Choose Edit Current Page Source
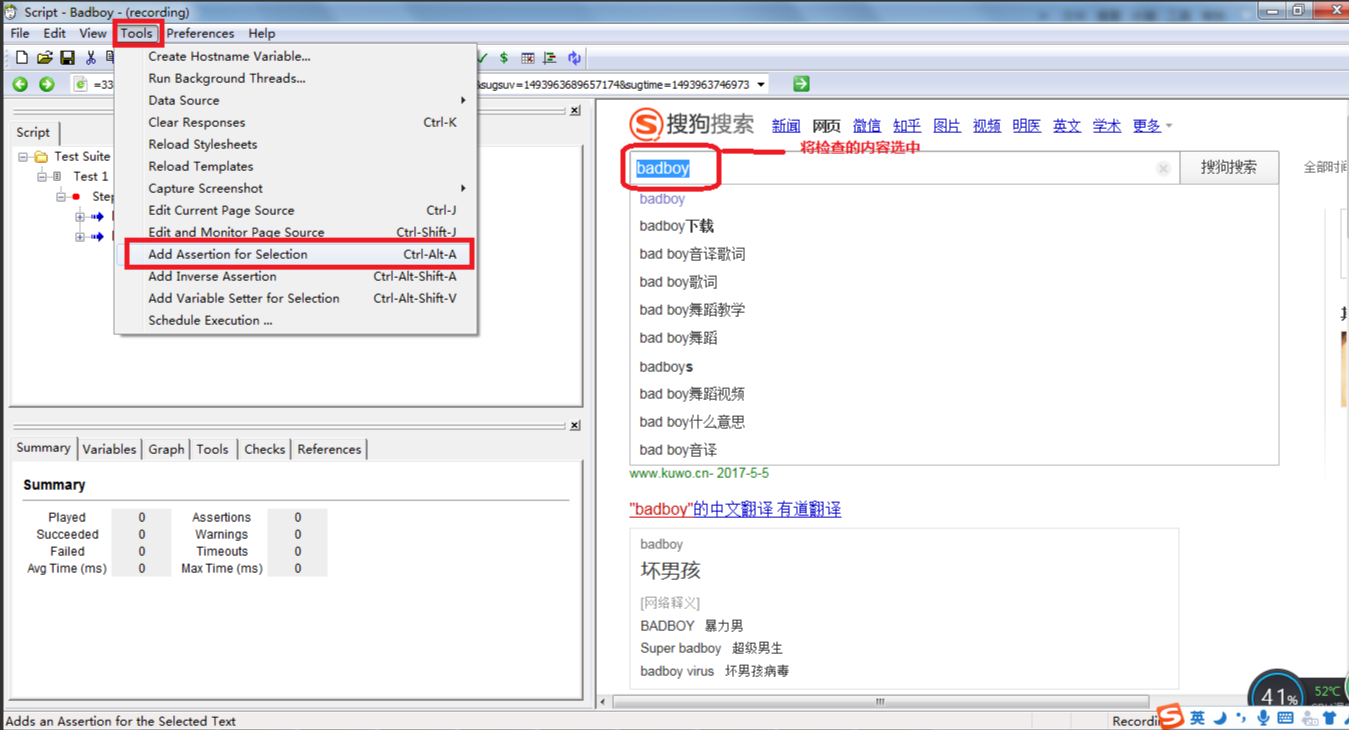Viewport: 1349px width, 730px height. pos(296,210)
